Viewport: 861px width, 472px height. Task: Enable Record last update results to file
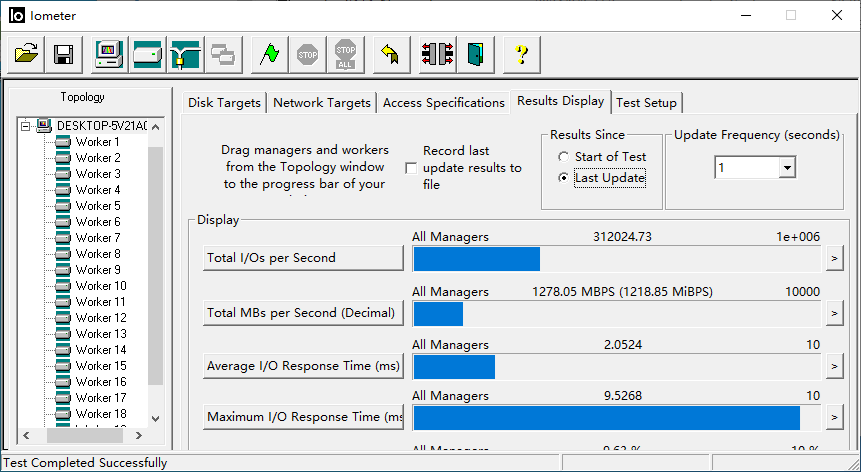coord(411,168)
